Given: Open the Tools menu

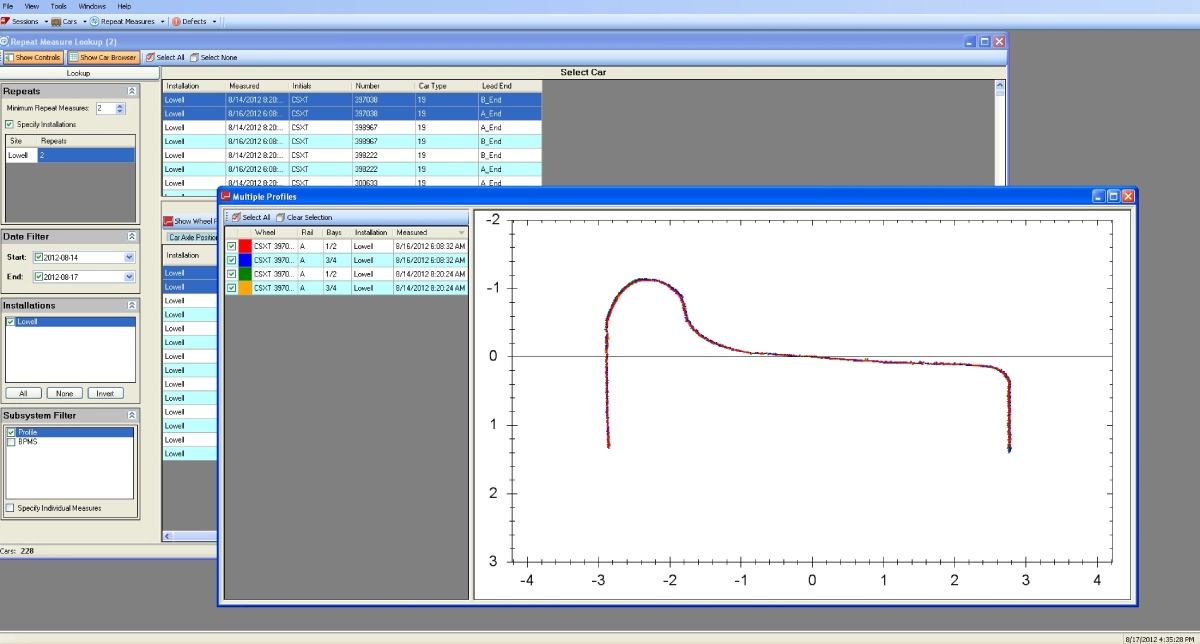Looking at the screenshot, I should (x=59, y=6).
